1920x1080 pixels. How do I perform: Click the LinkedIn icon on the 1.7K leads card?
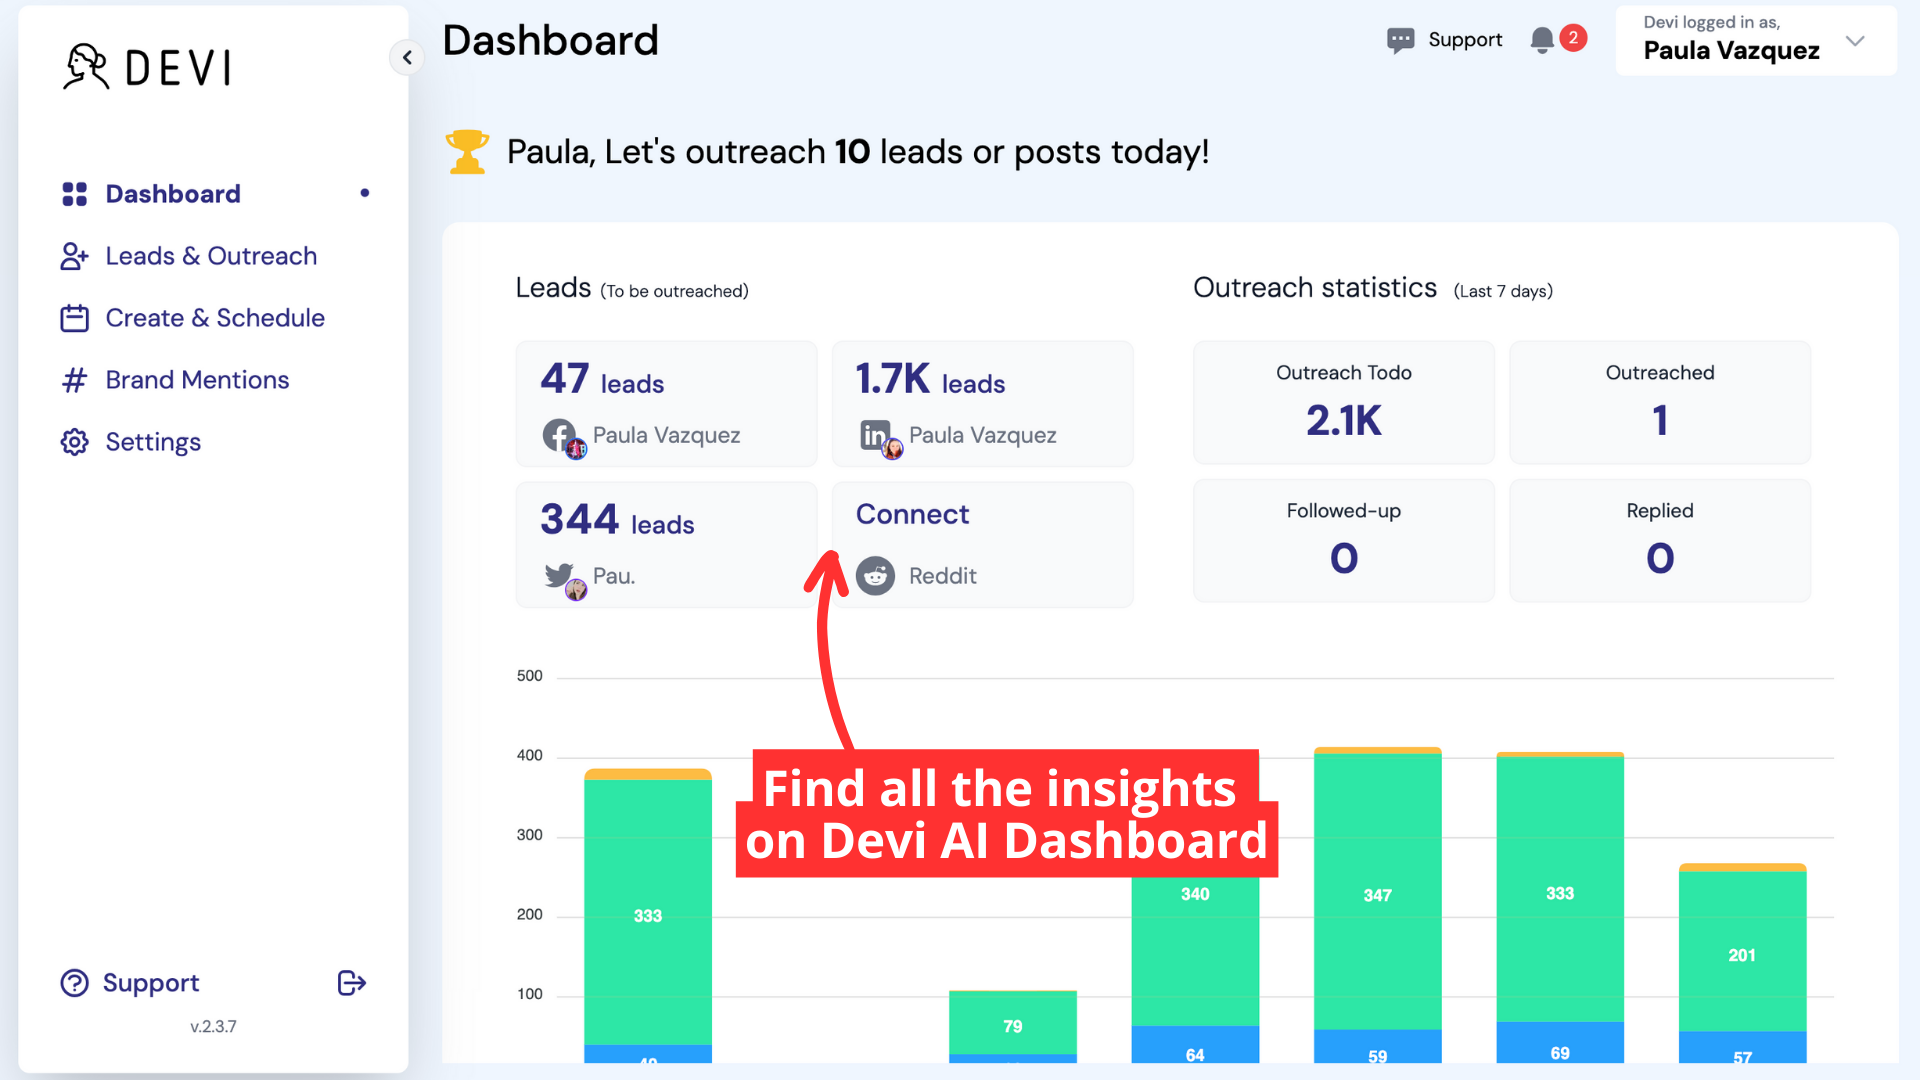876,435
